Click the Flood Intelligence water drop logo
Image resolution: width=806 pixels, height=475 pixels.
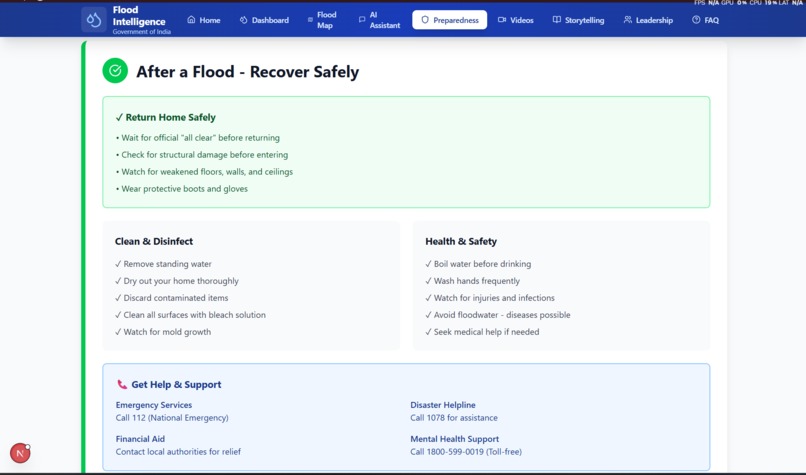94,20
